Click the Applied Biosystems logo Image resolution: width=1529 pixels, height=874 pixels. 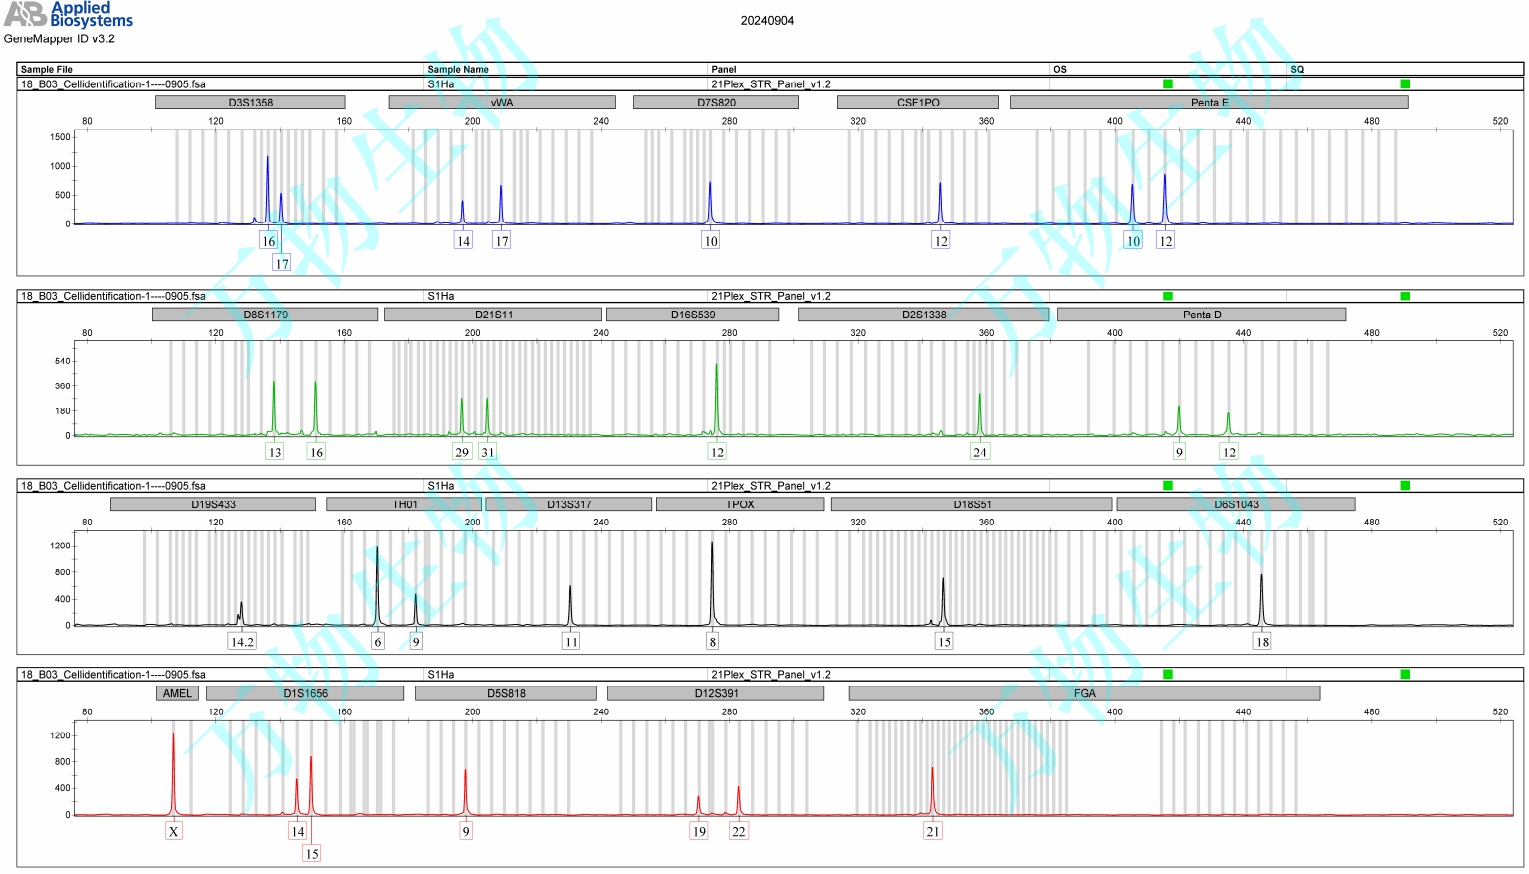click(x=68, y=14)
